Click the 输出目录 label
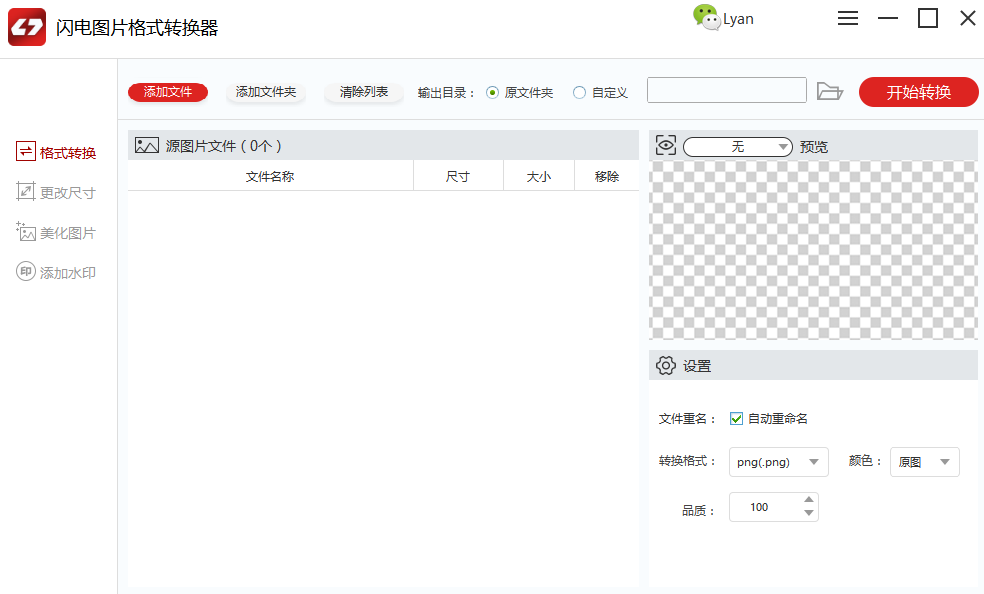Screen dimensions: 984x594 tap(446, 93)
